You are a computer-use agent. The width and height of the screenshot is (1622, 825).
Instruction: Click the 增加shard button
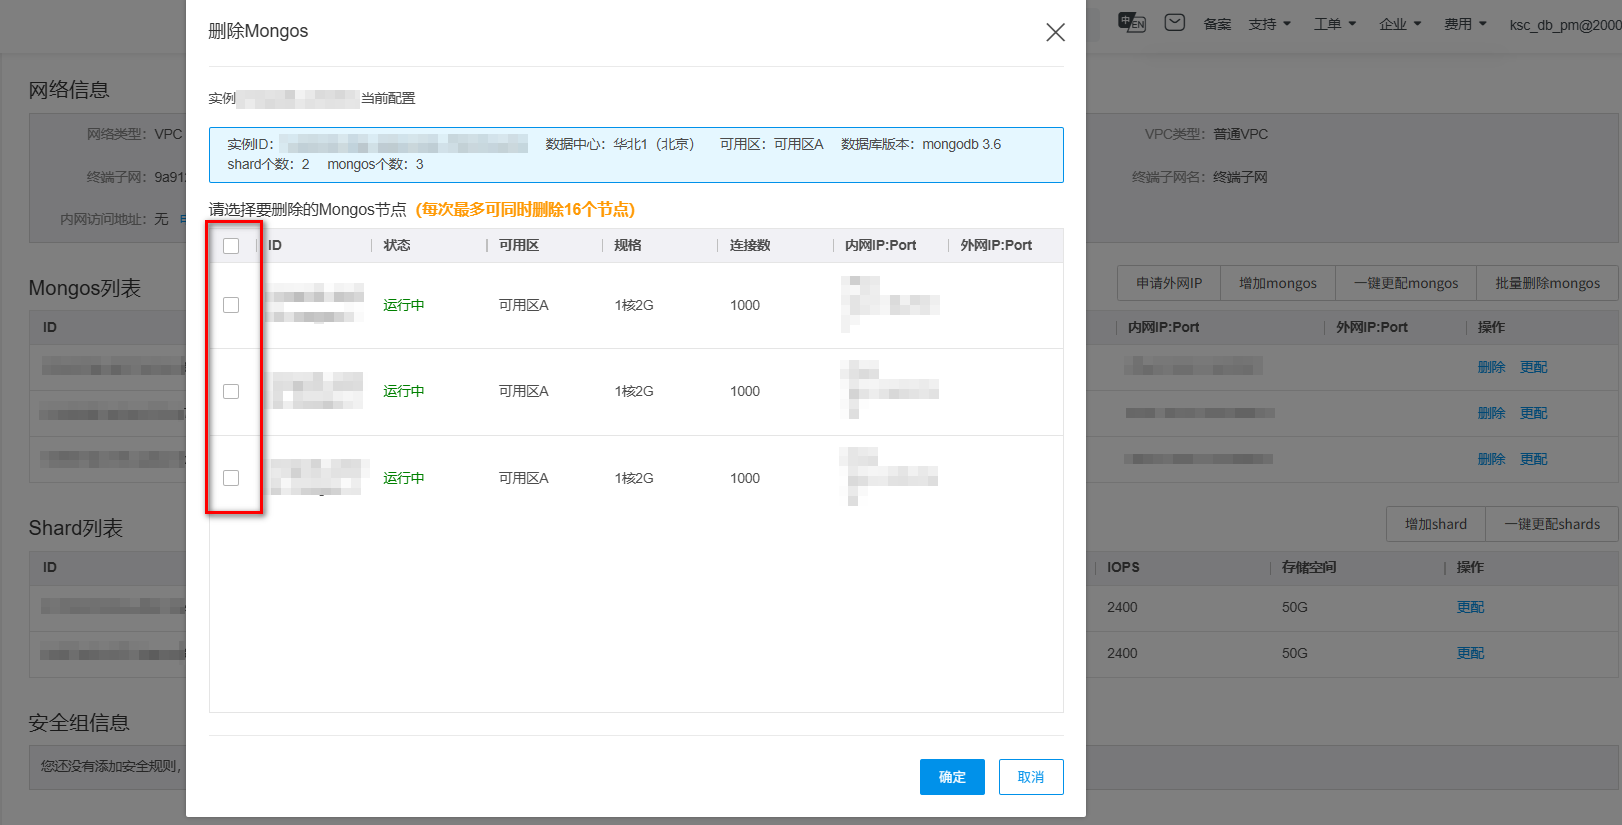(x=1435, y=524)
